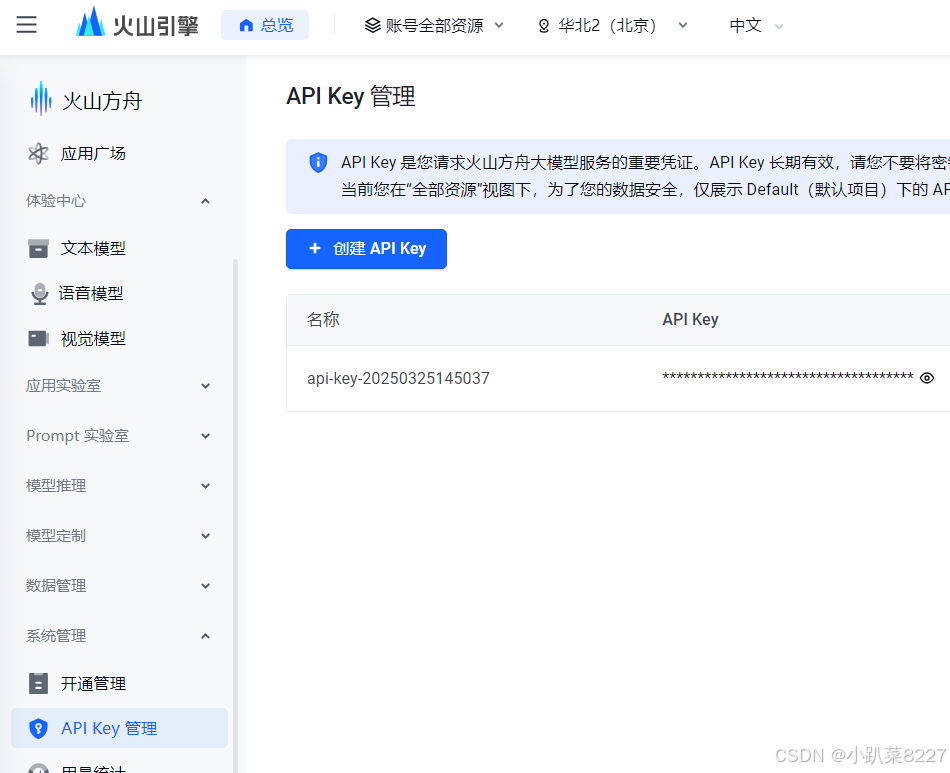Click the 应用广场 atom icon
The image size is (950, 773).
pyautogui.click(x=38, y=153)
